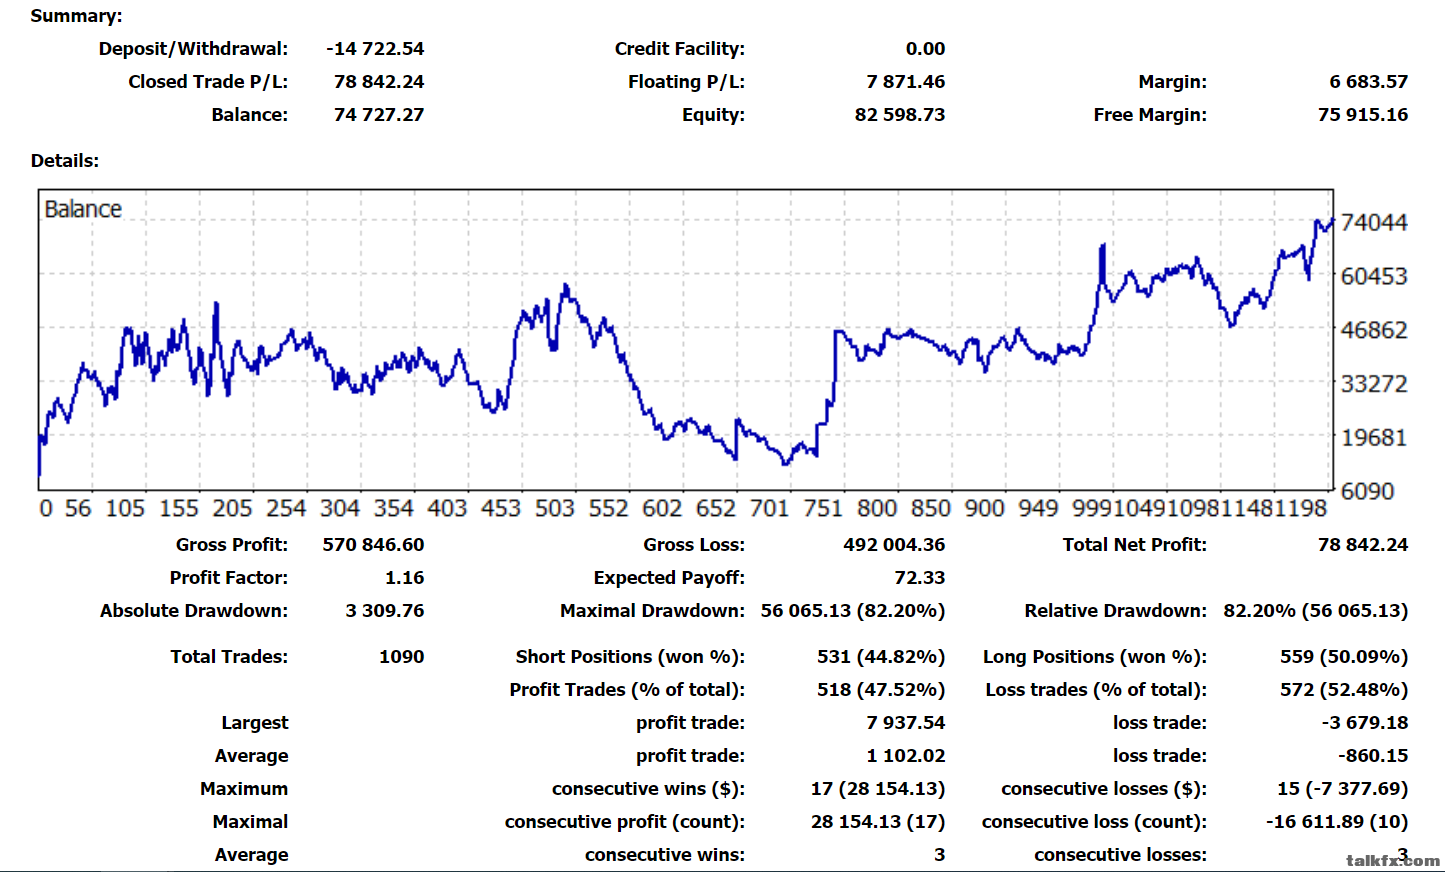Click the Gross Profit value 570 846.60
The height and width of the screenshot is (872, 1445).
[x=373, y=544]
